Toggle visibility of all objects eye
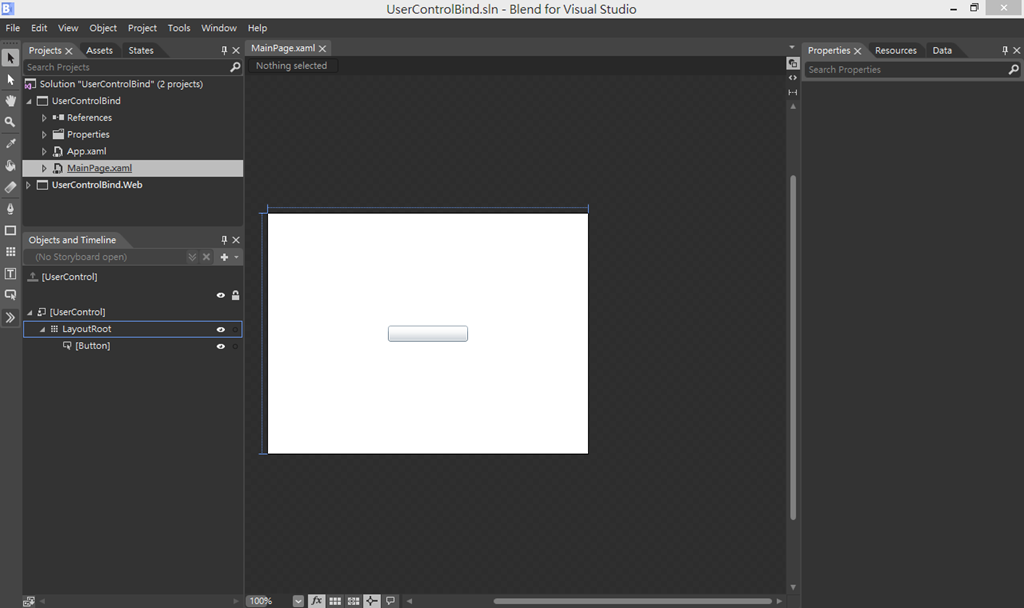 [221, 295]
